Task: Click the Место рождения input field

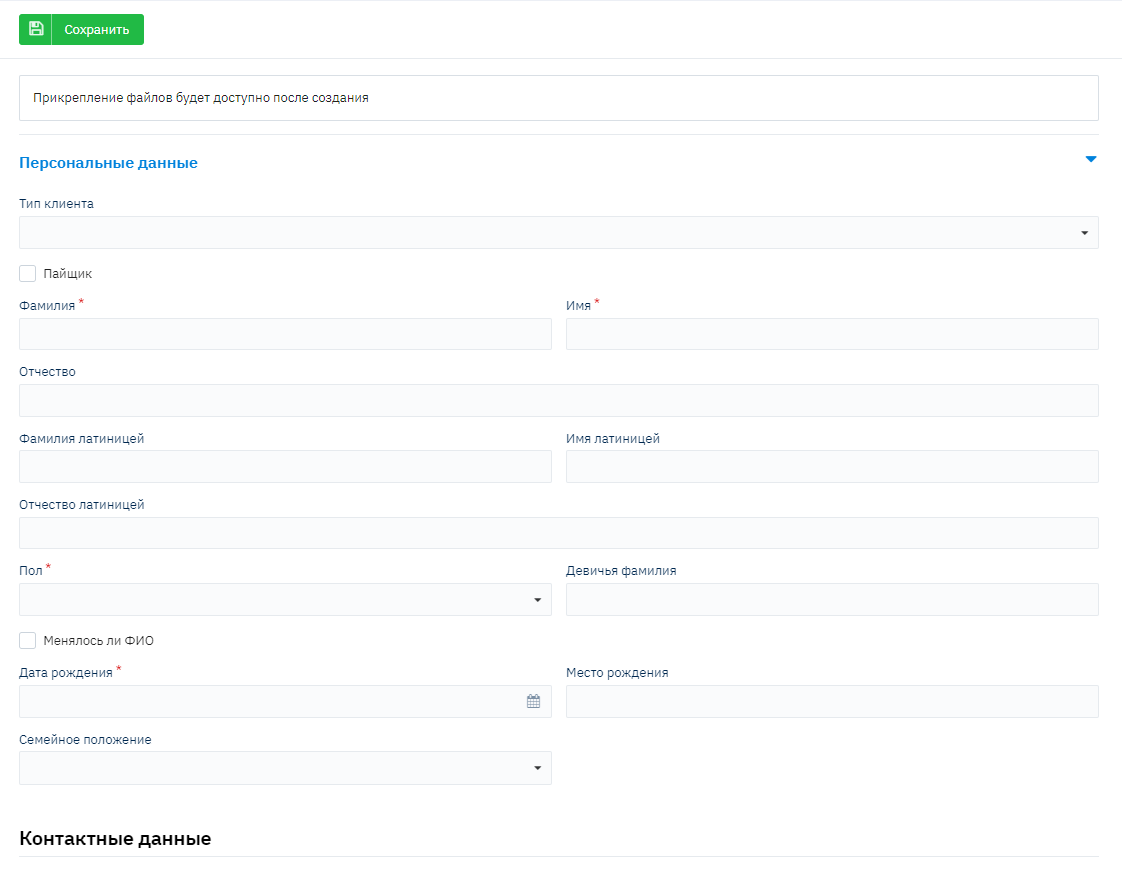Action: (x=832, y=702)
